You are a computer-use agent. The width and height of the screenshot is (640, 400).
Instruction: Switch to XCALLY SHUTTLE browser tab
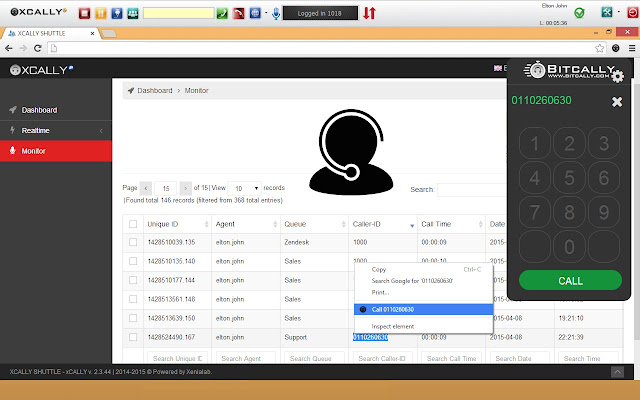(x=51, y=33)
